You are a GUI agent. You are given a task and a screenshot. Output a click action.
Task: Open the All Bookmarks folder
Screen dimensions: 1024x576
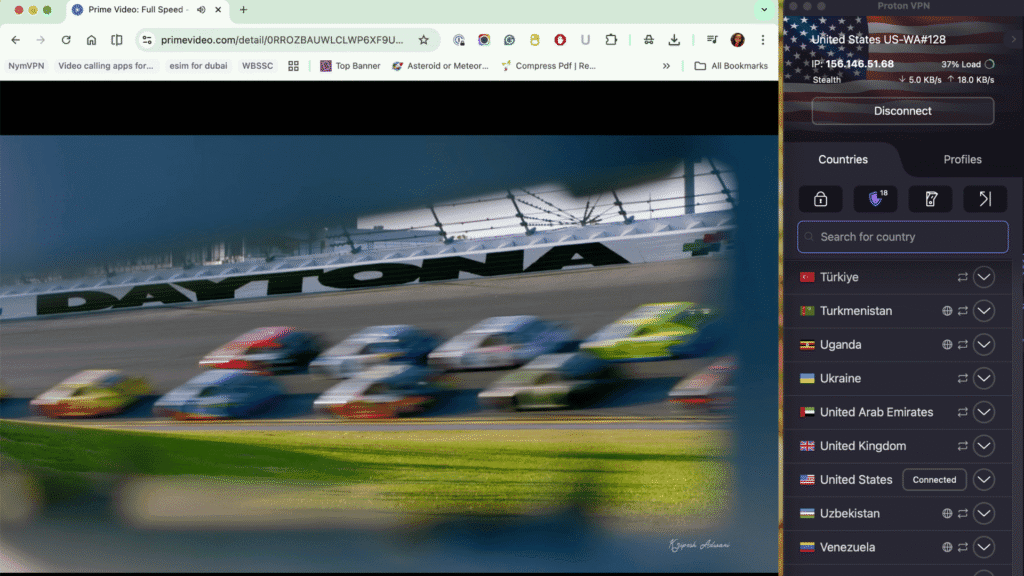click(x=731, y=66)
